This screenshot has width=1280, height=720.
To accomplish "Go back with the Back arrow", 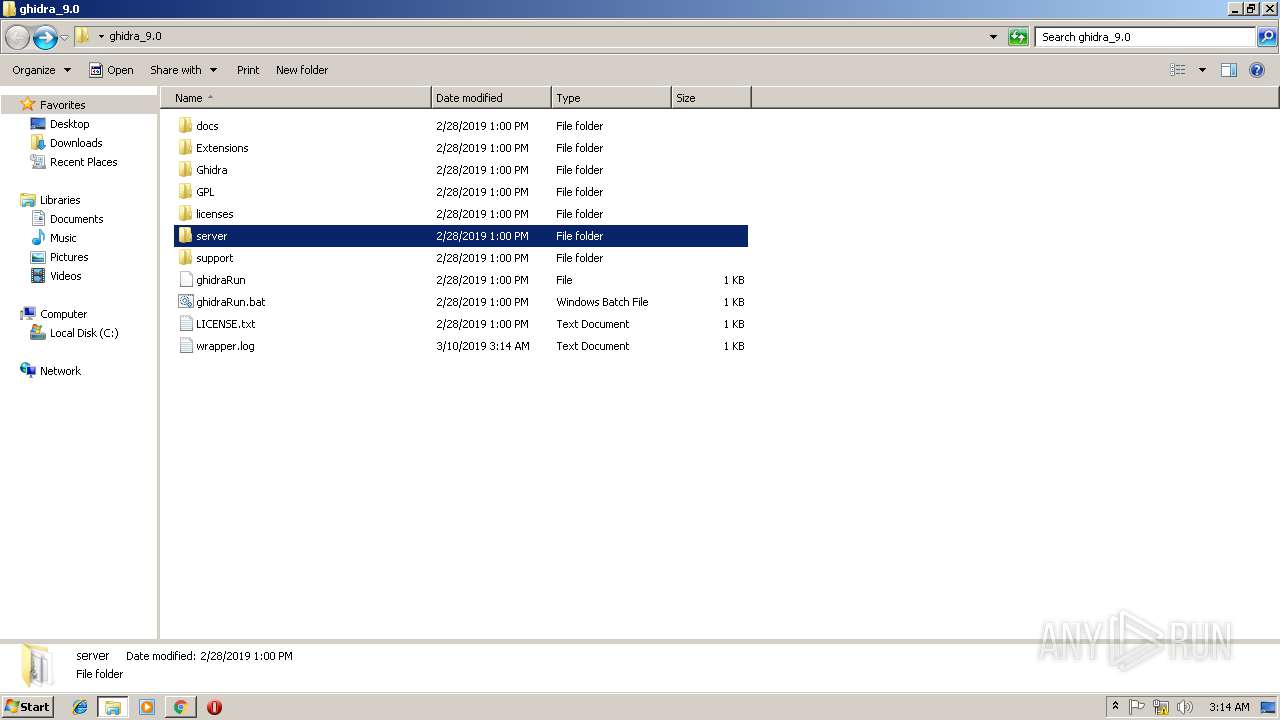I will click(17, 37).
